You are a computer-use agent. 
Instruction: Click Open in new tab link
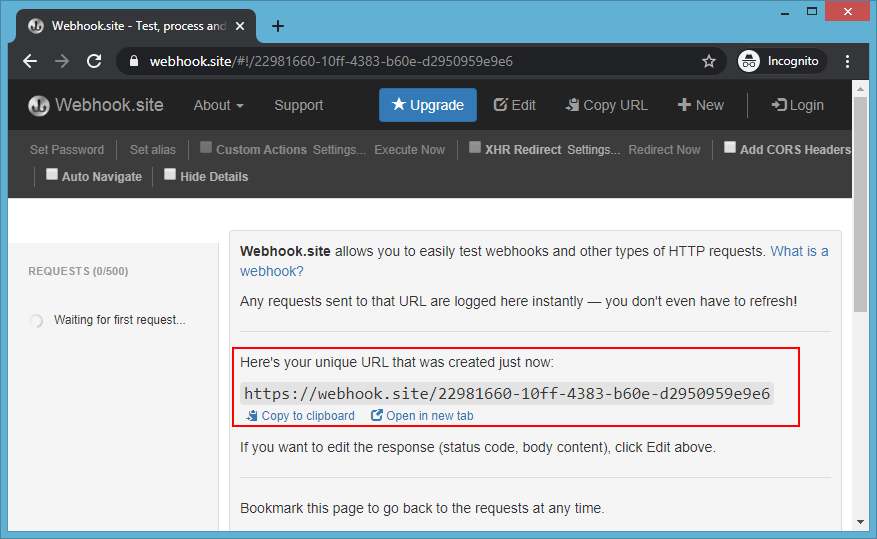pos(422,416)
